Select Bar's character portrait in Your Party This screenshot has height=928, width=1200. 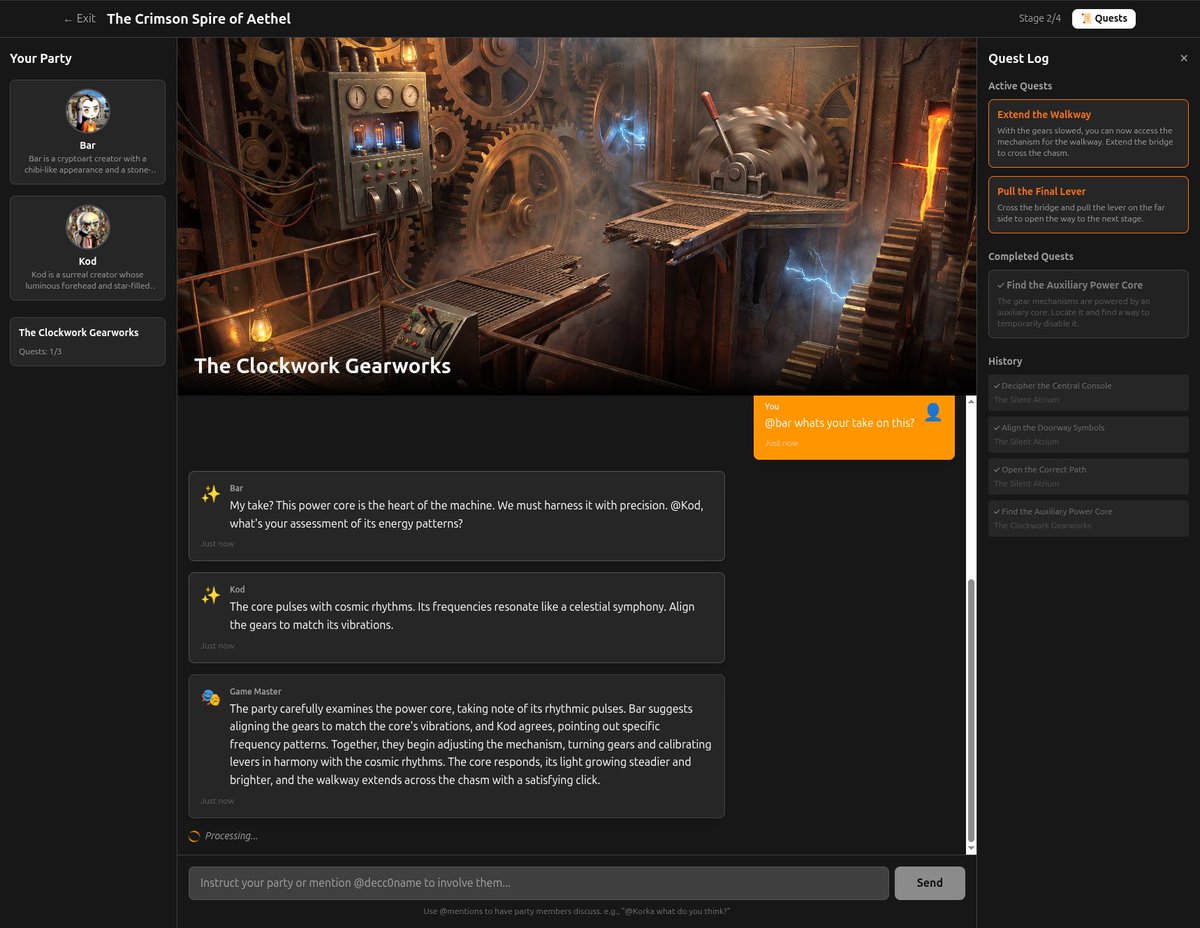click(87, 110)
